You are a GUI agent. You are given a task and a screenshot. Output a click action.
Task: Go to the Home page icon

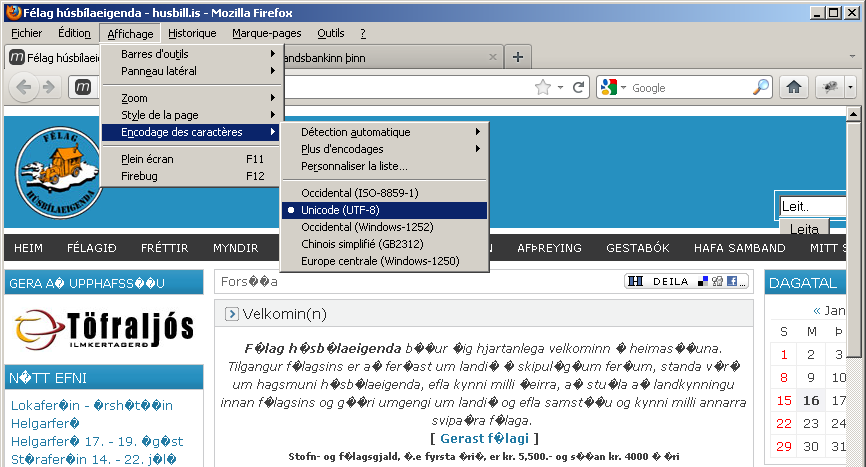[x=794, y=87]
